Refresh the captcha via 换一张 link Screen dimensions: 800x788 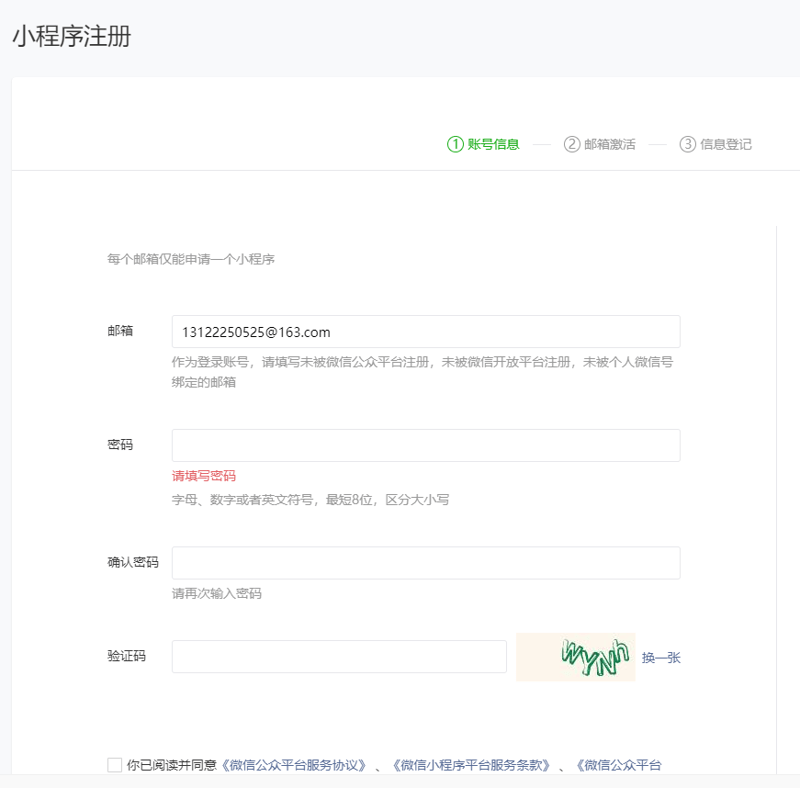(x=661, y=657)
